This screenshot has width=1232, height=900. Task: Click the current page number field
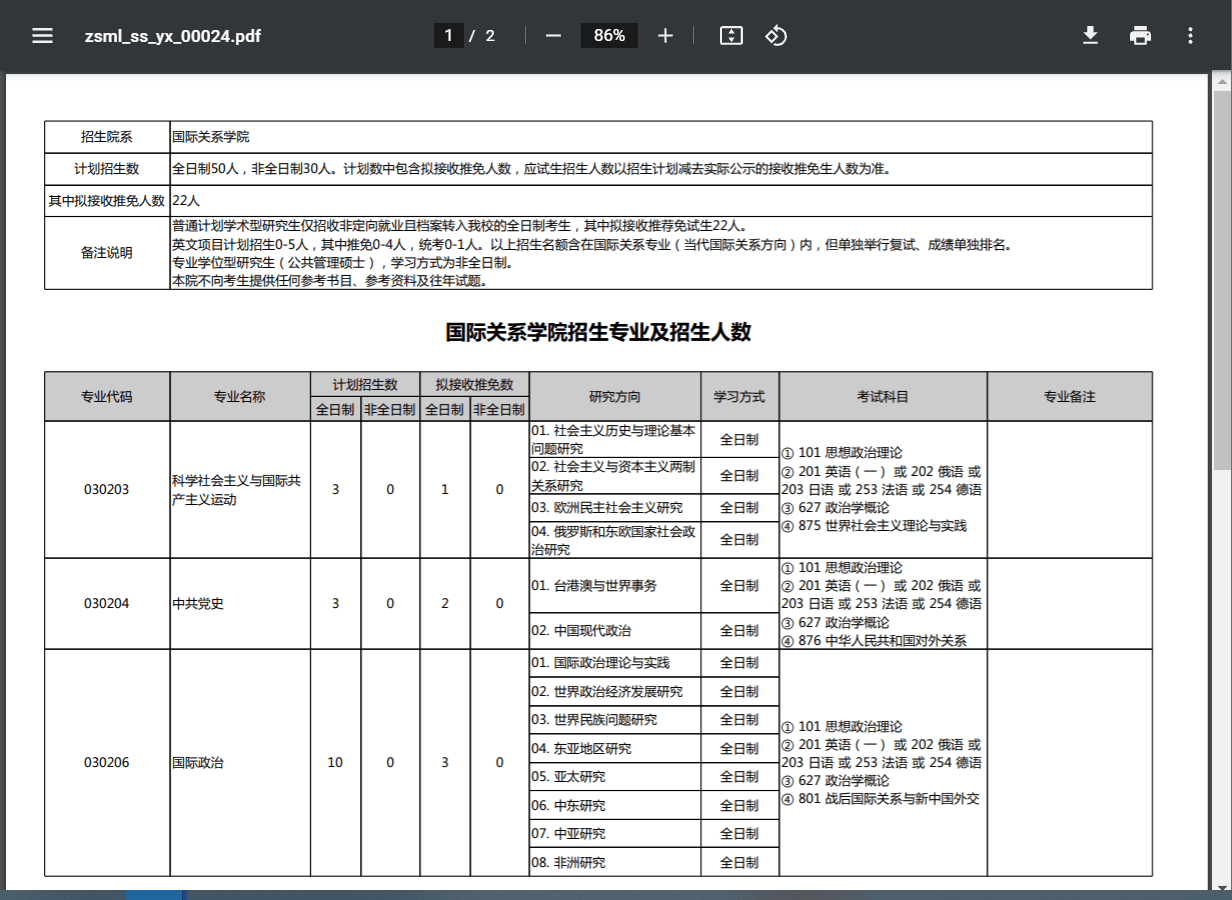coord(448,36)
